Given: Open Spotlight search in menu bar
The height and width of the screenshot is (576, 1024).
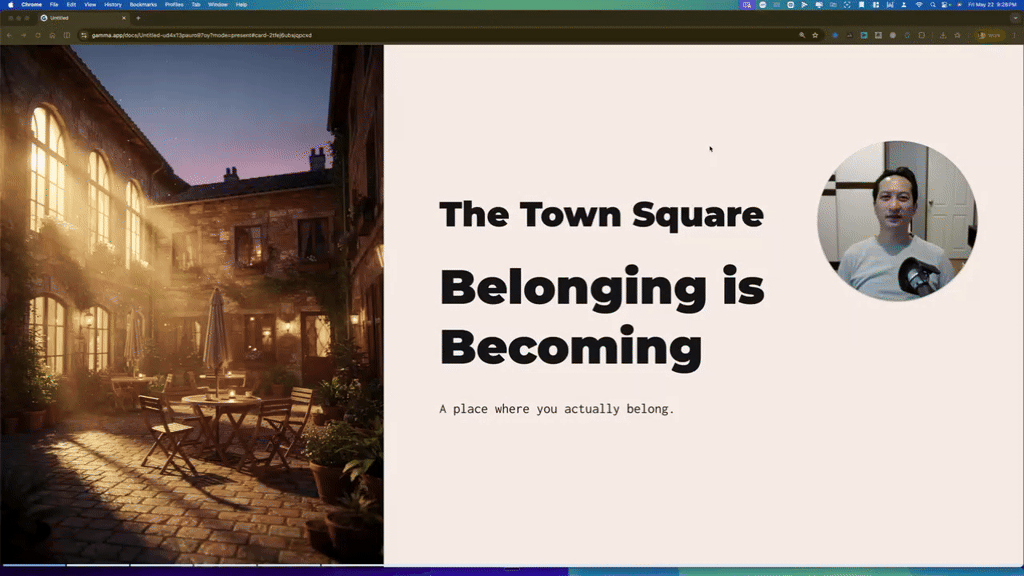Looking at the screenshot, I should [x=933, y=5].
